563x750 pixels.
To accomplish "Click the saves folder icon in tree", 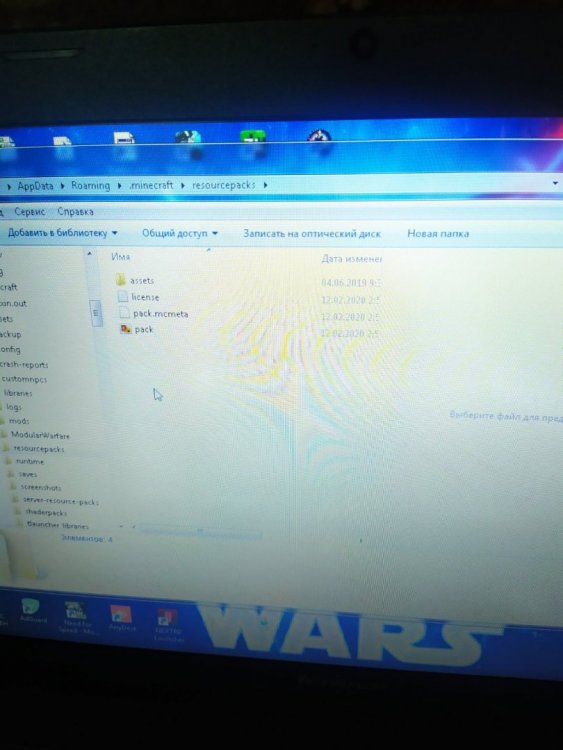I will [x=11, y=474].
